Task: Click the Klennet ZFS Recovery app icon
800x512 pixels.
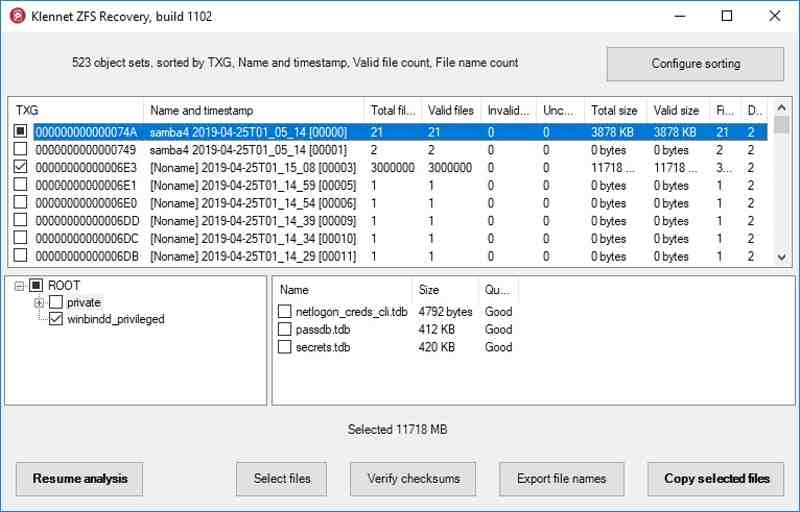Action: point(17,16)
